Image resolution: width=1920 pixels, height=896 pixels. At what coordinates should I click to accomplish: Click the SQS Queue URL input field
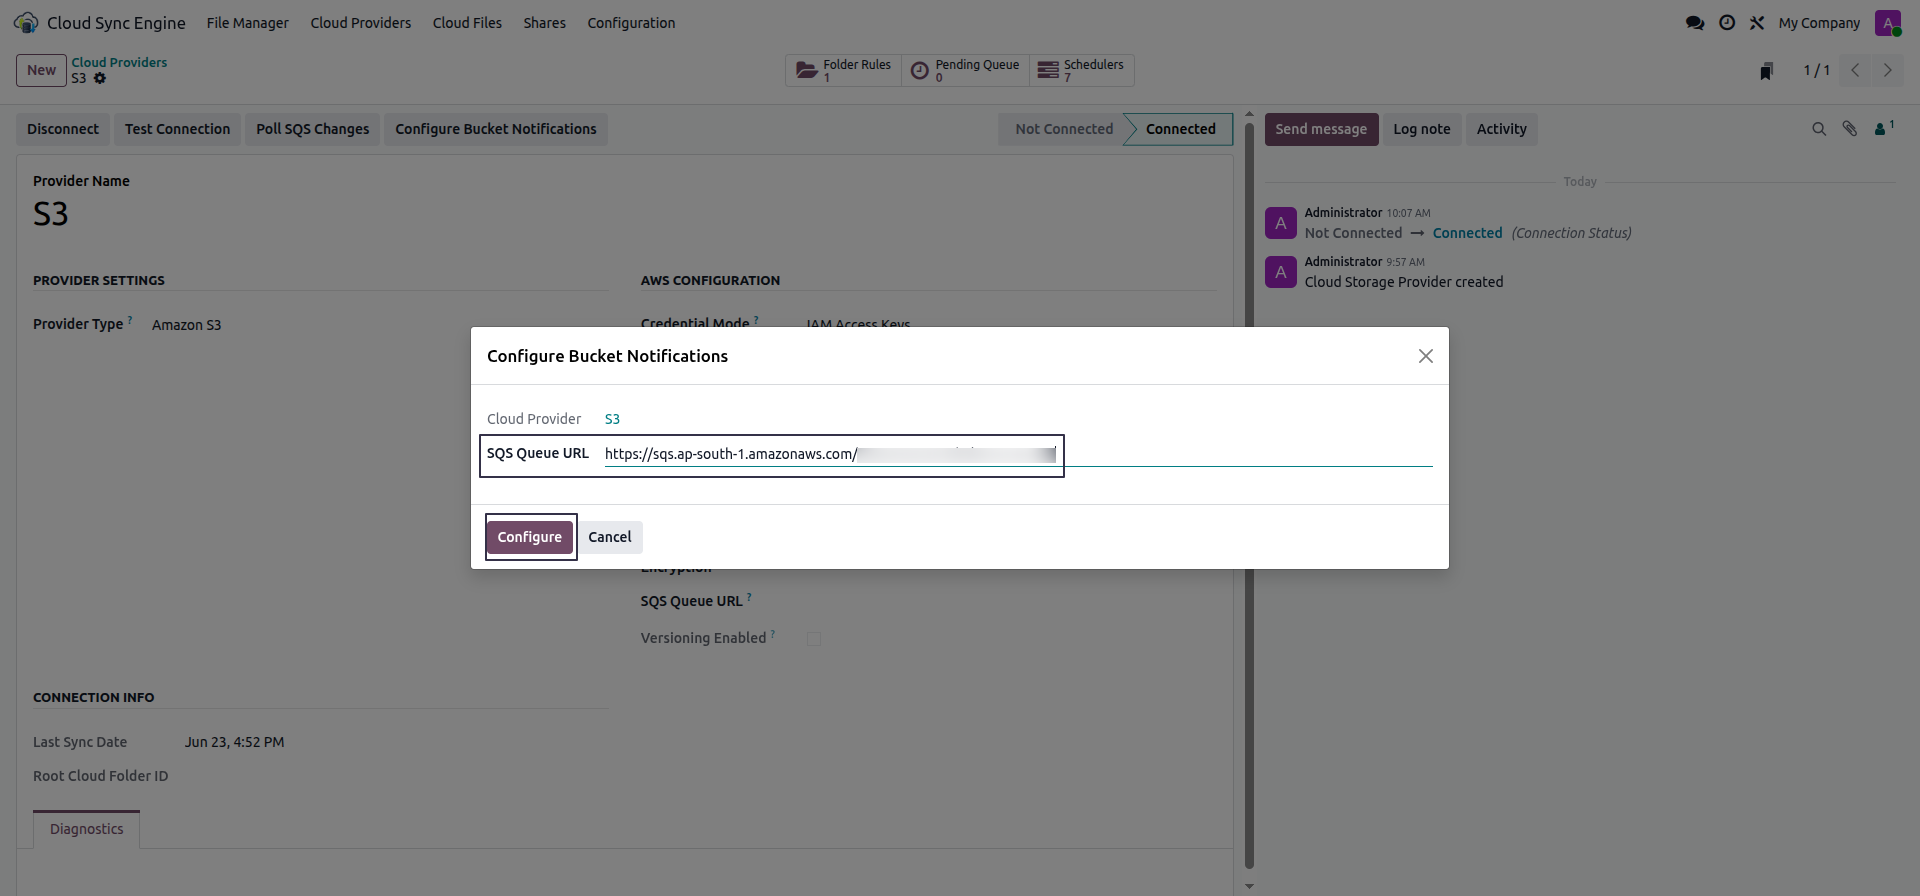(1018, 454)
